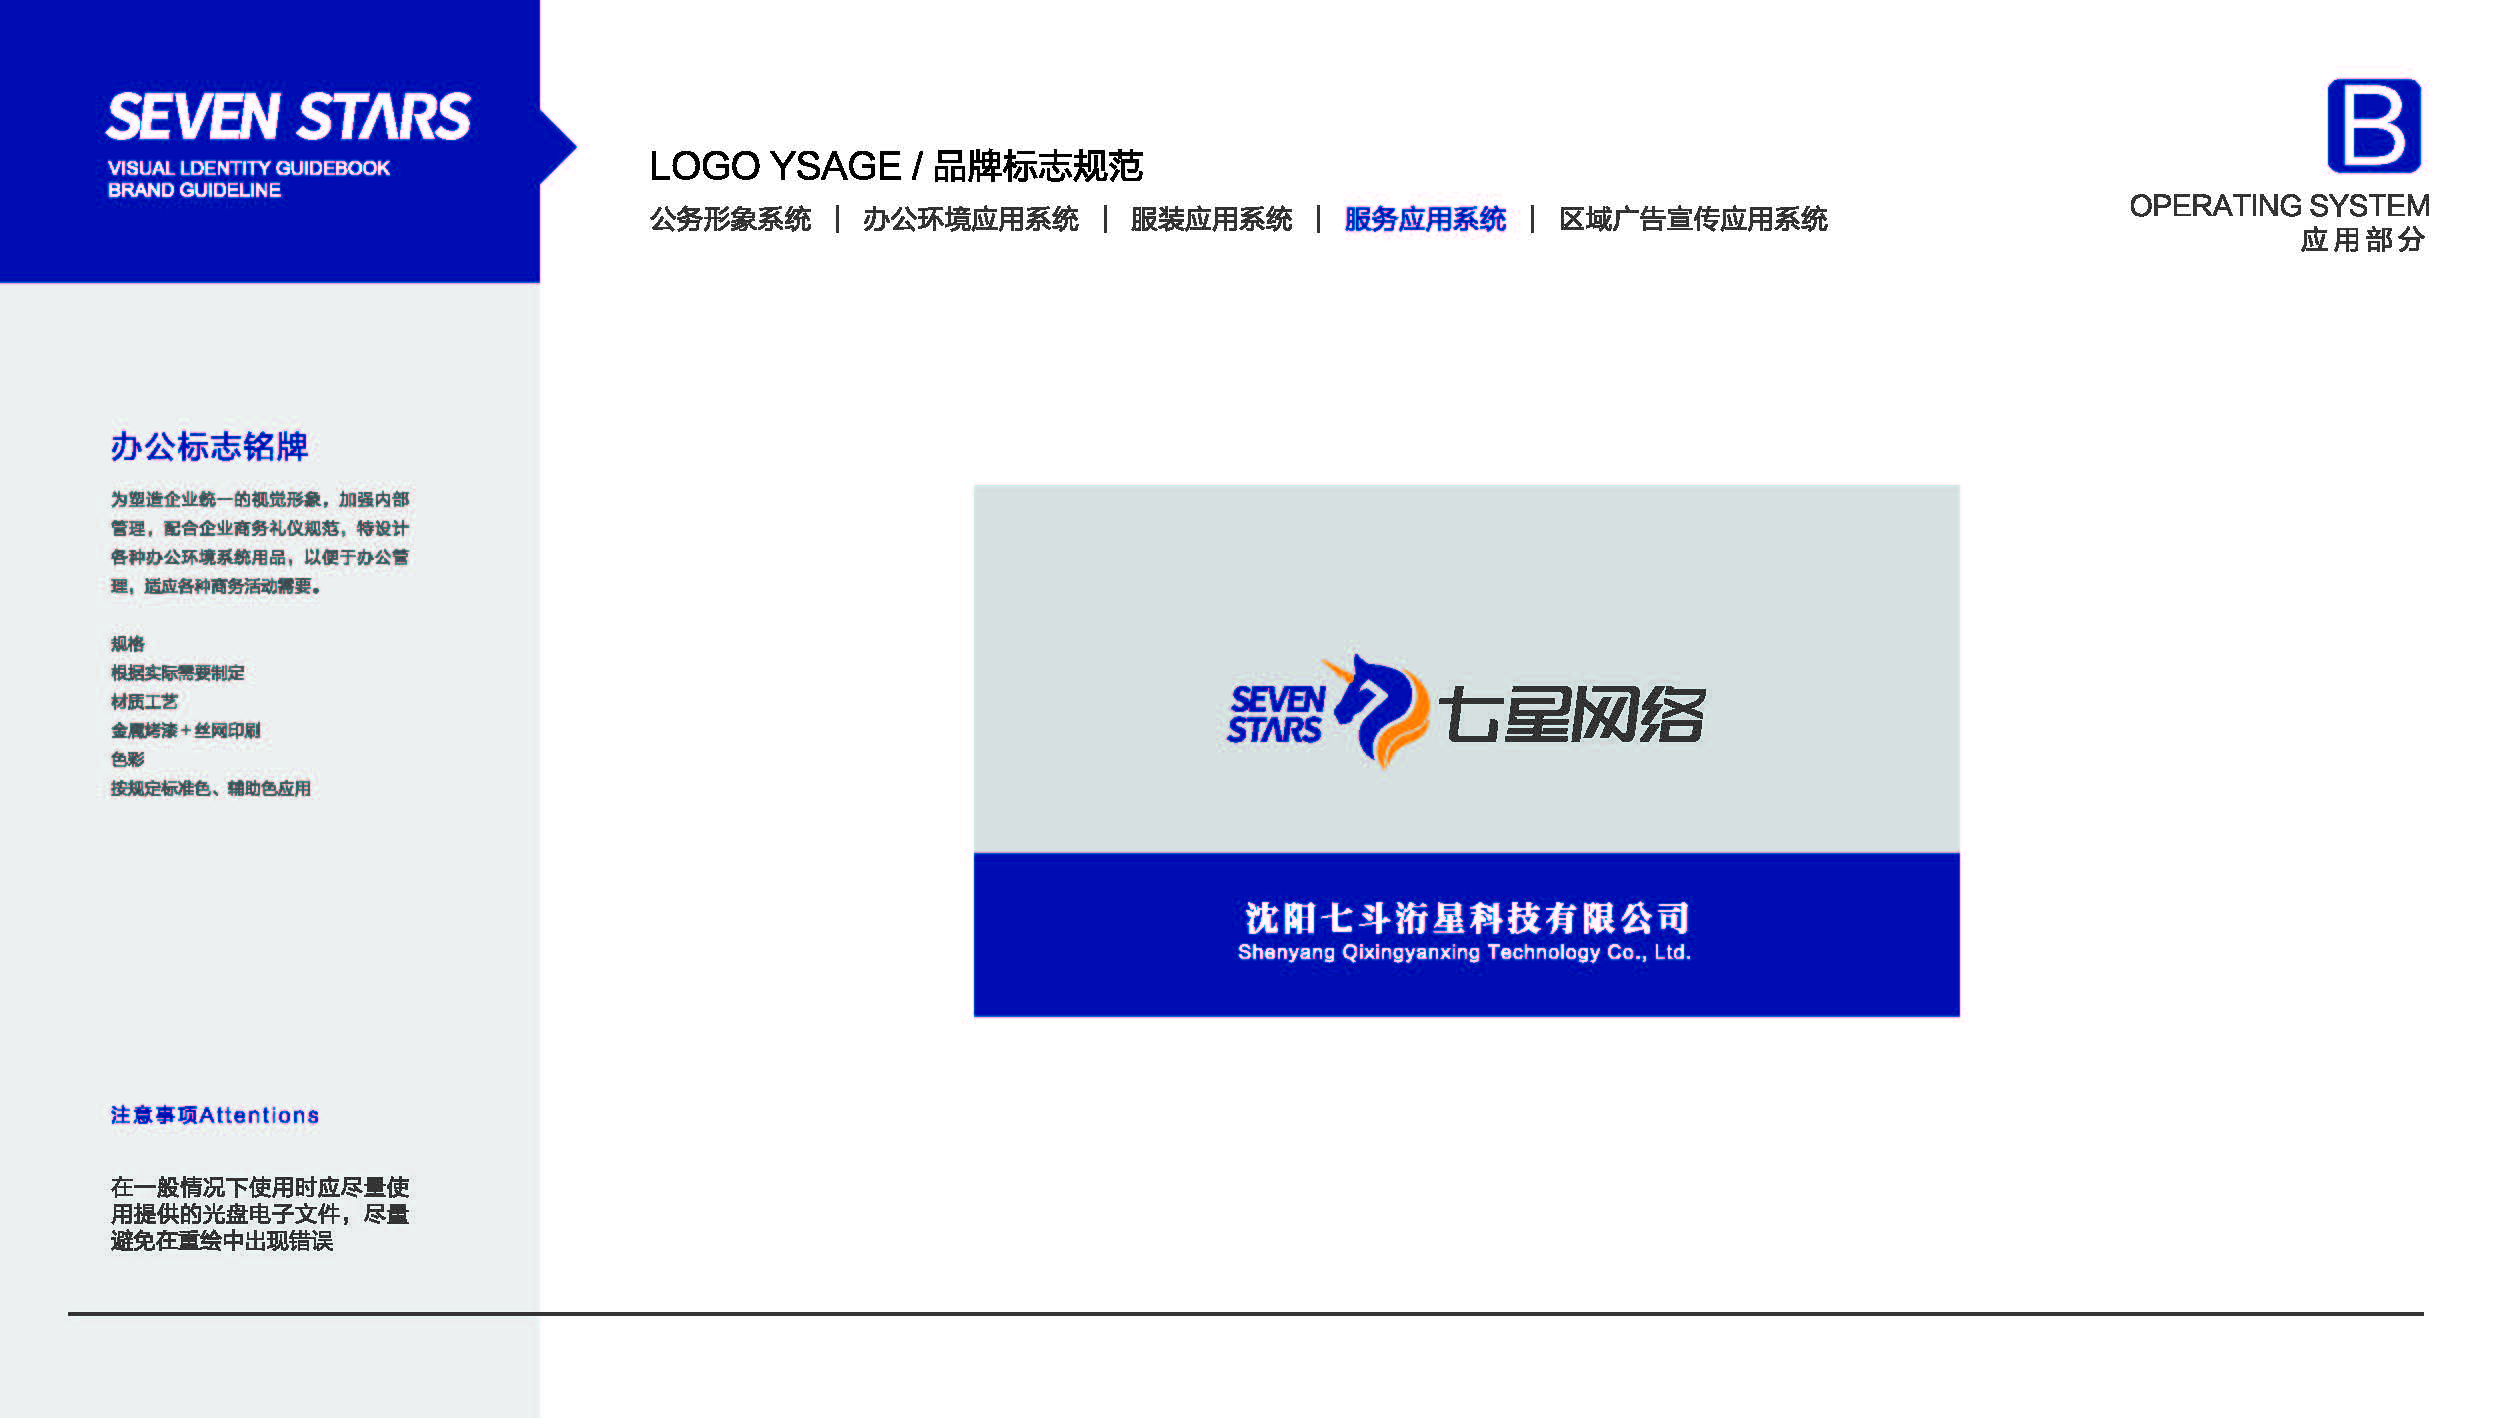Click the small SEVEN STARS logo text
The width and height of the screenshot is (2520, 1418).
point(1276,714)
